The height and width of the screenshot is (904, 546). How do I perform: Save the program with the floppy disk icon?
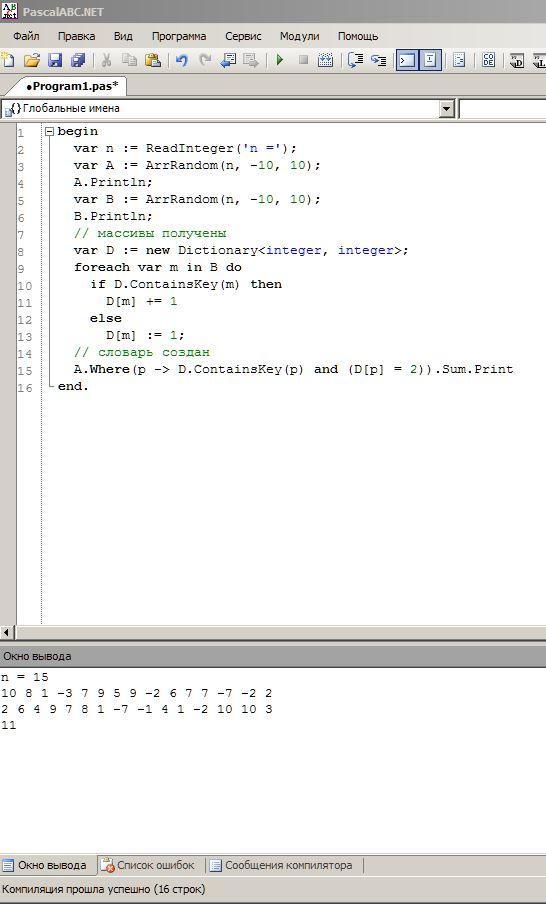[55, 60]
